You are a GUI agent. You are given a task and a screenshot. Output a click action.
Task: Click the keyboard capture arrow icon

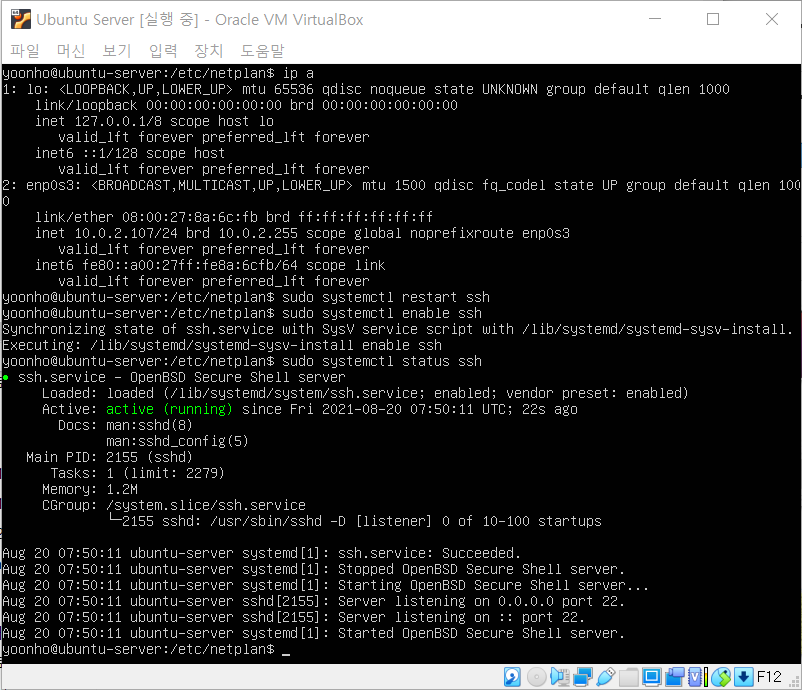tap(744, 677)
